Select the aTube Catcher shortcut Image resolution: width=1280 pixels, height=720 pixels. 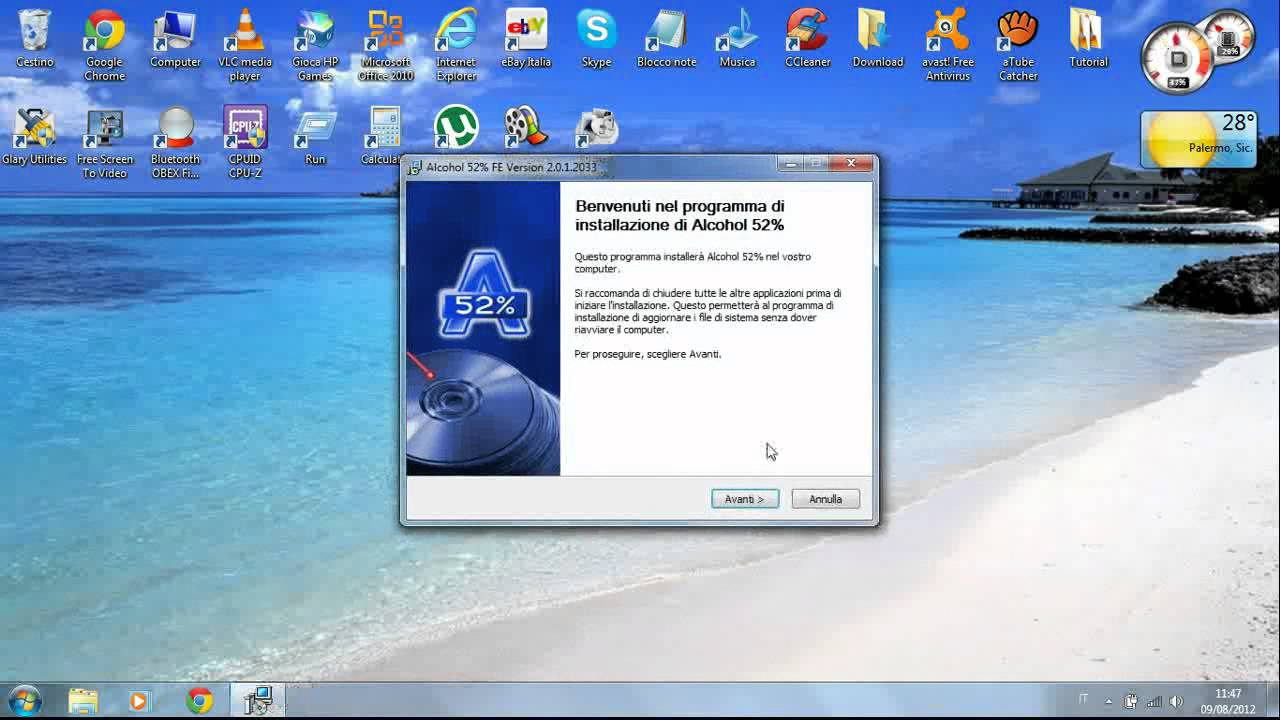pos(1018,45)
